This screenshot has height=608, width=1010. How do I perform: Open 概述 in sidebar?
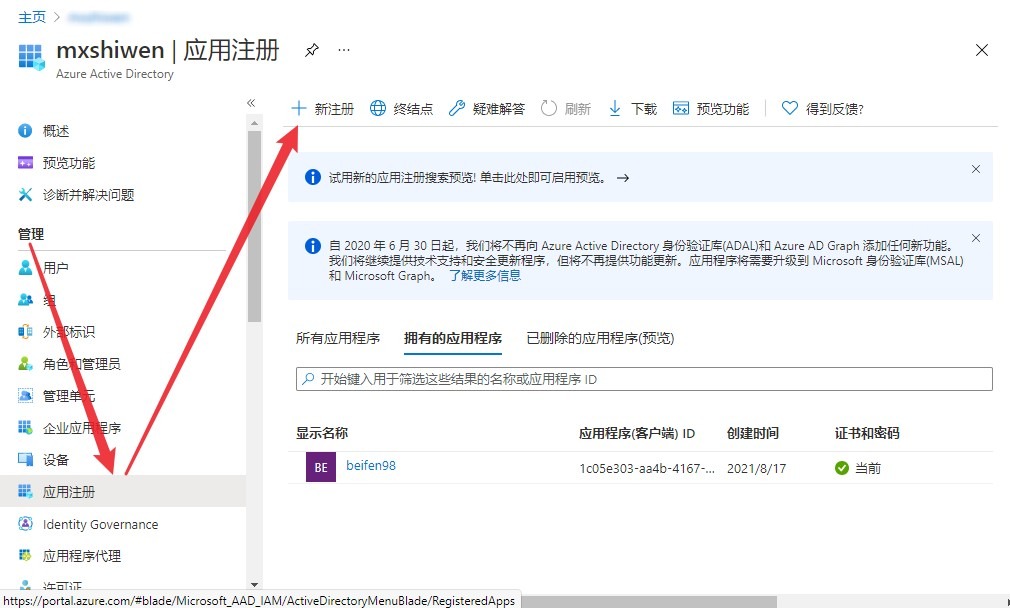[x=56, y=131]
